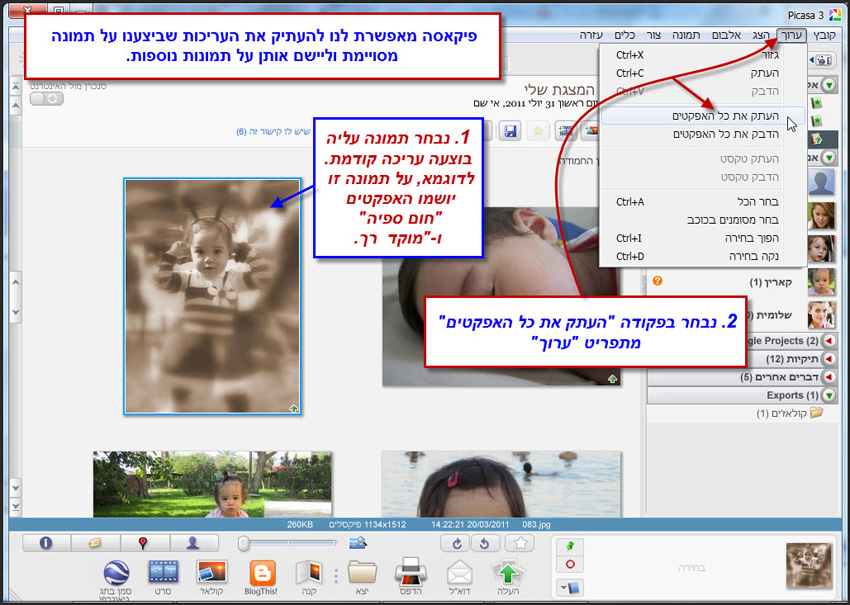Image resolution: width=850 pixels, height=605 pixels.
Task: Choose הפוך בחירה from menu
Action: [x=703, y=238]
